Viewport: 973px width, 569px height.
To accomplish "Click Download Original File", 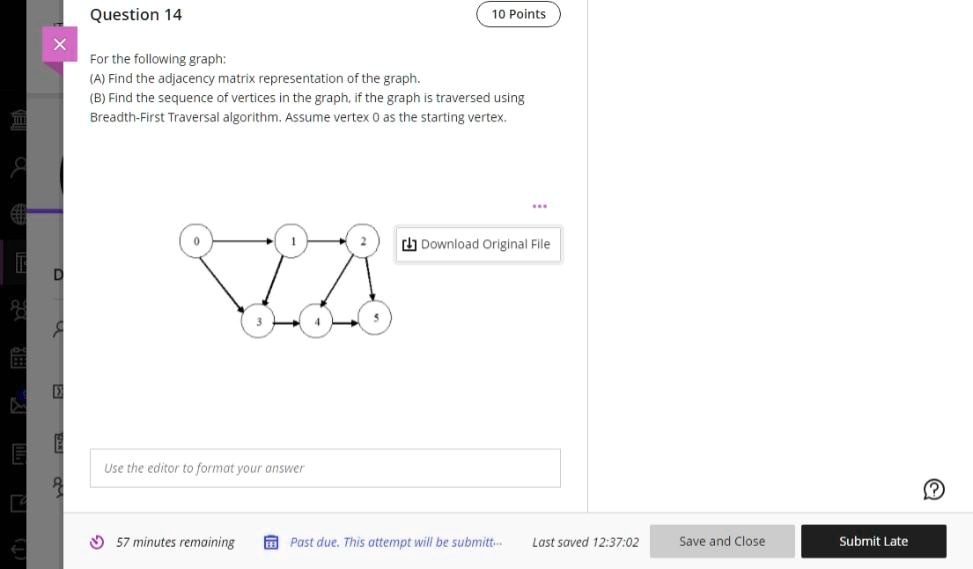I will click(x=478, y=244).
